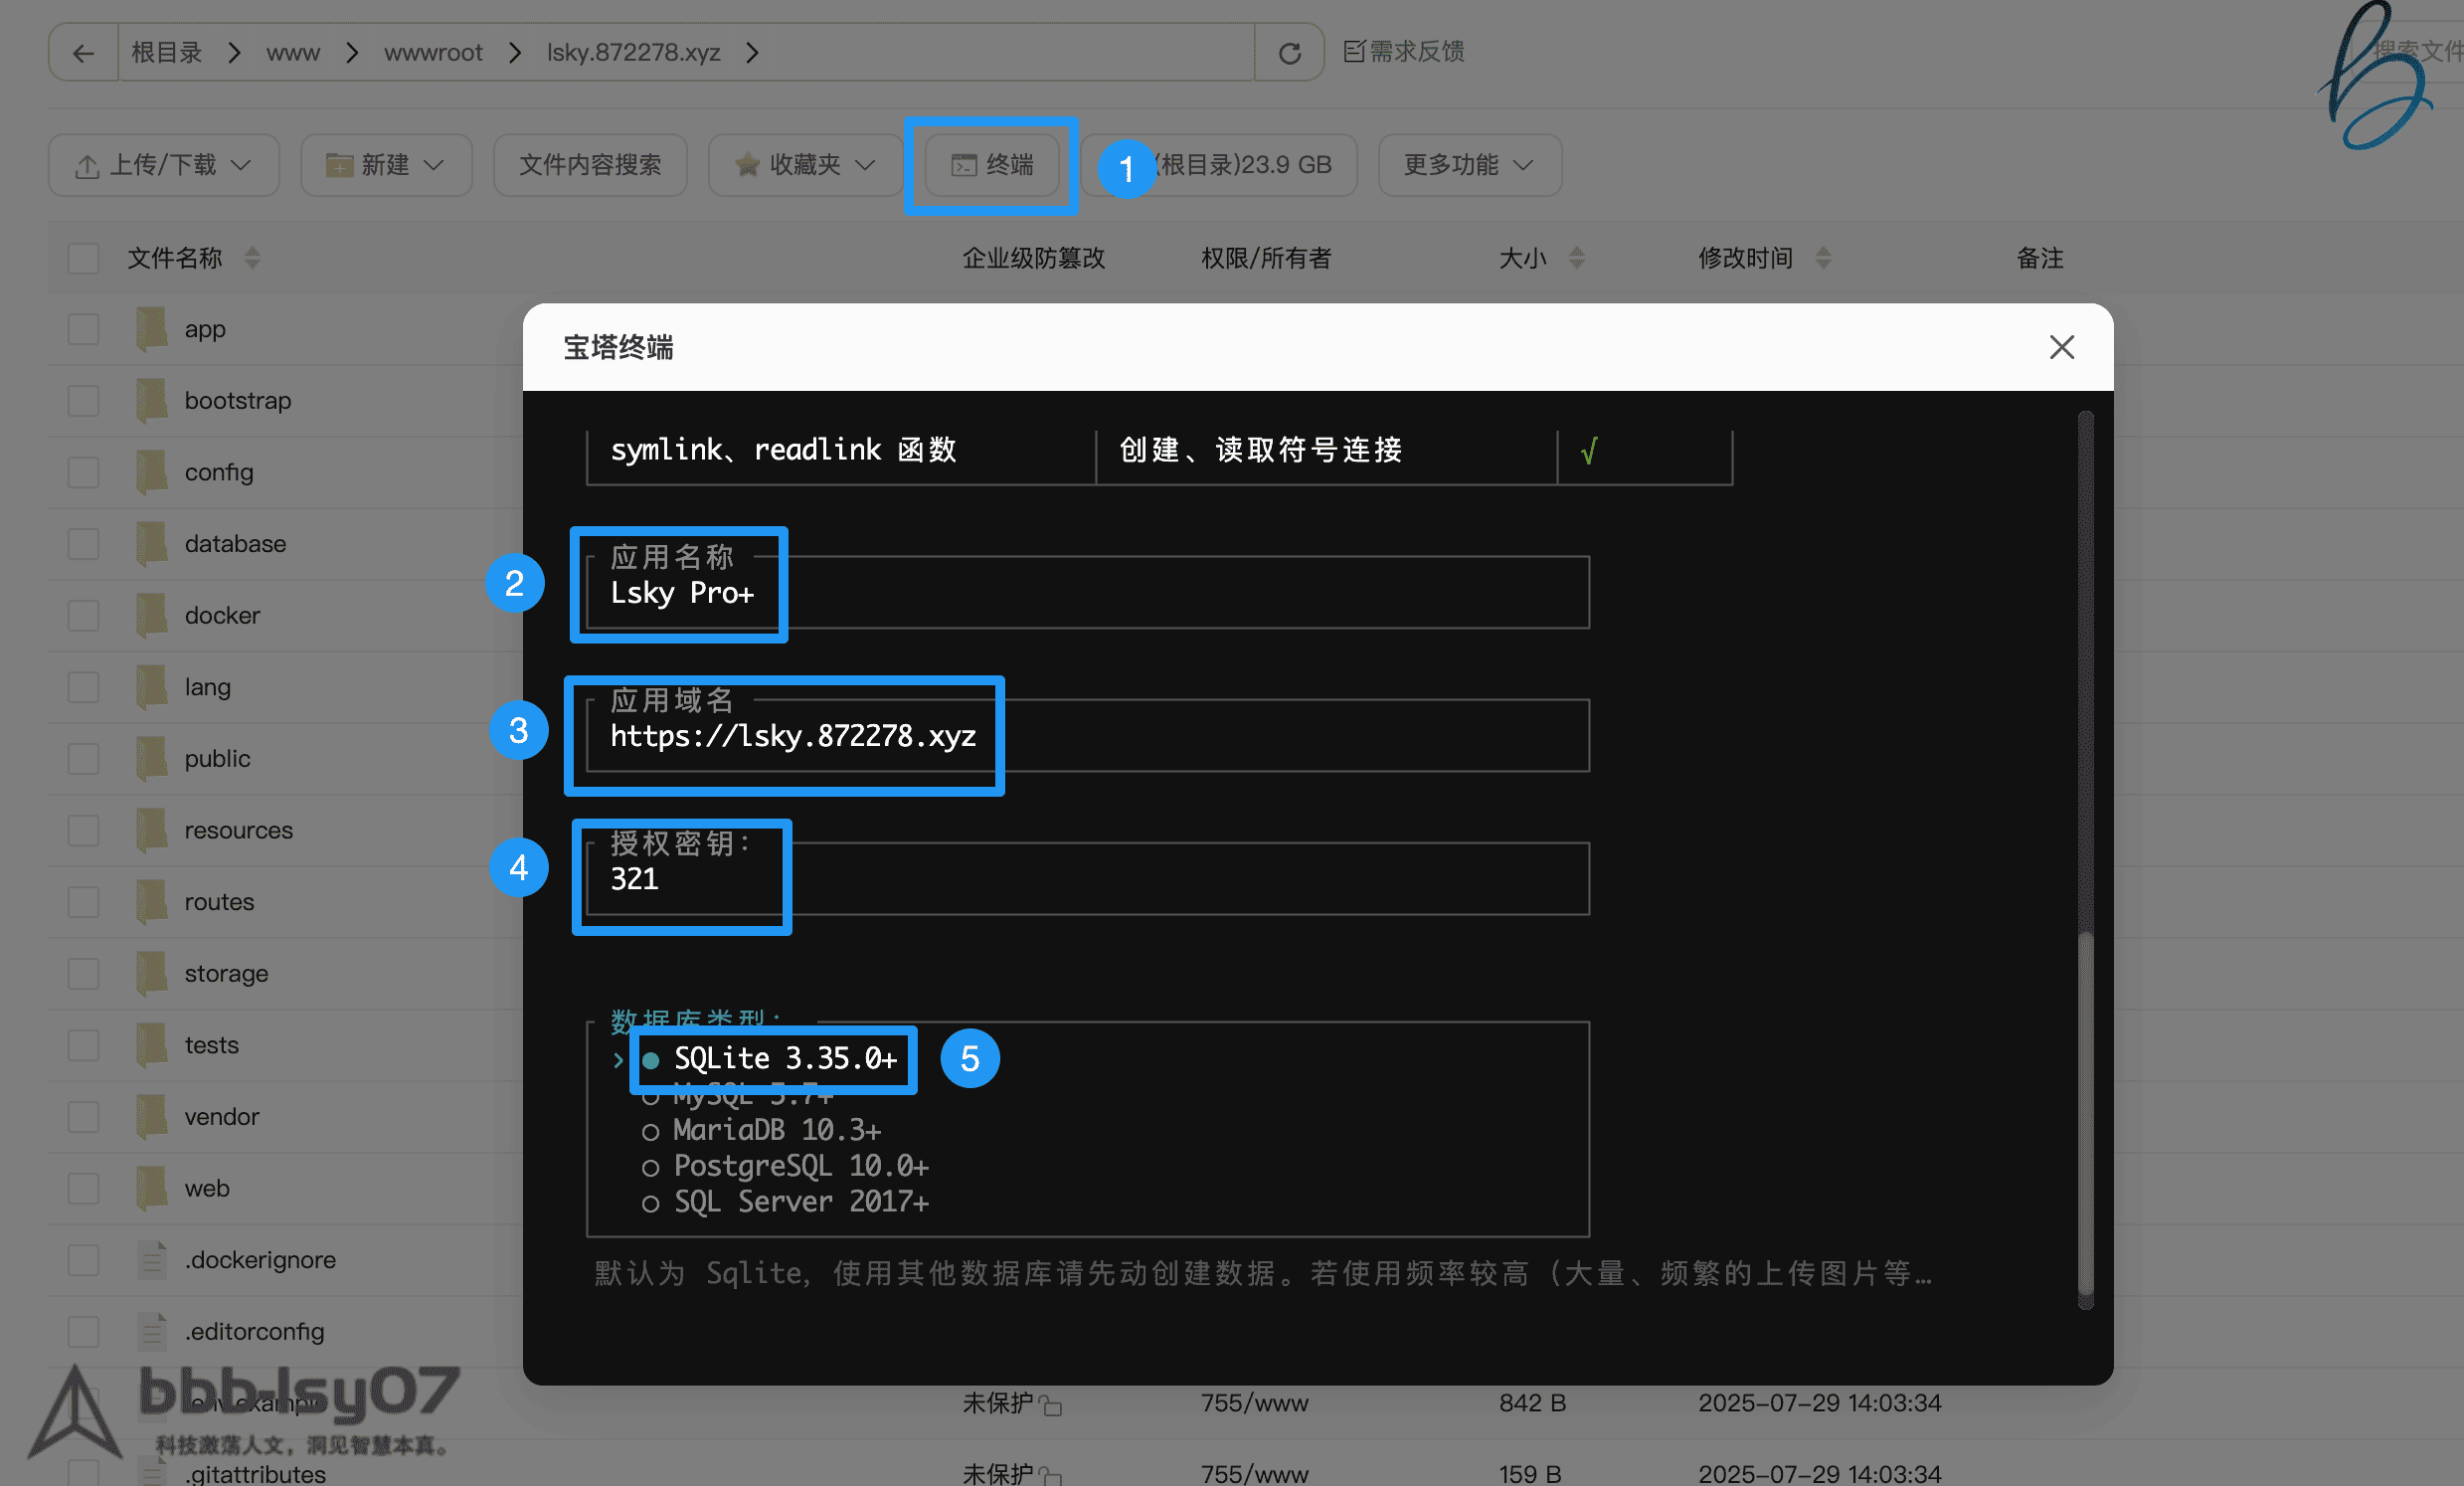Open wwwroot from the breadcrumb

(x=433, y=52)
